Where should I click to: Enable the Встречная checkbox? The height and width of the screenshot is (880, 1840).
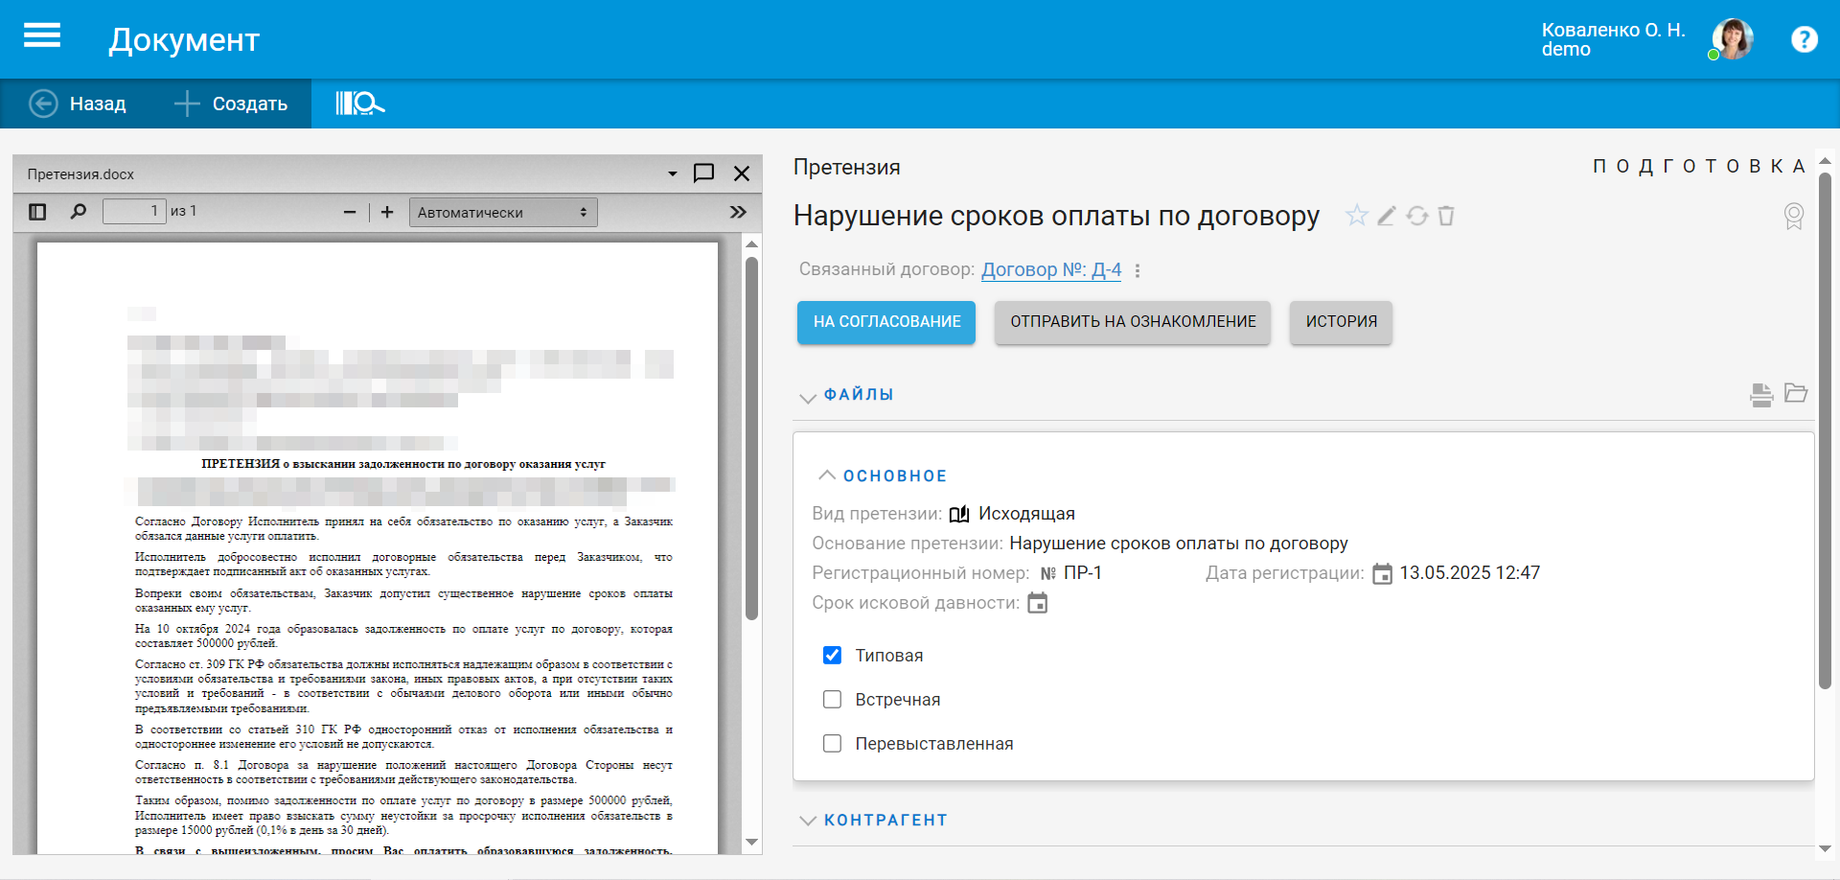click(x=832, y=699)
